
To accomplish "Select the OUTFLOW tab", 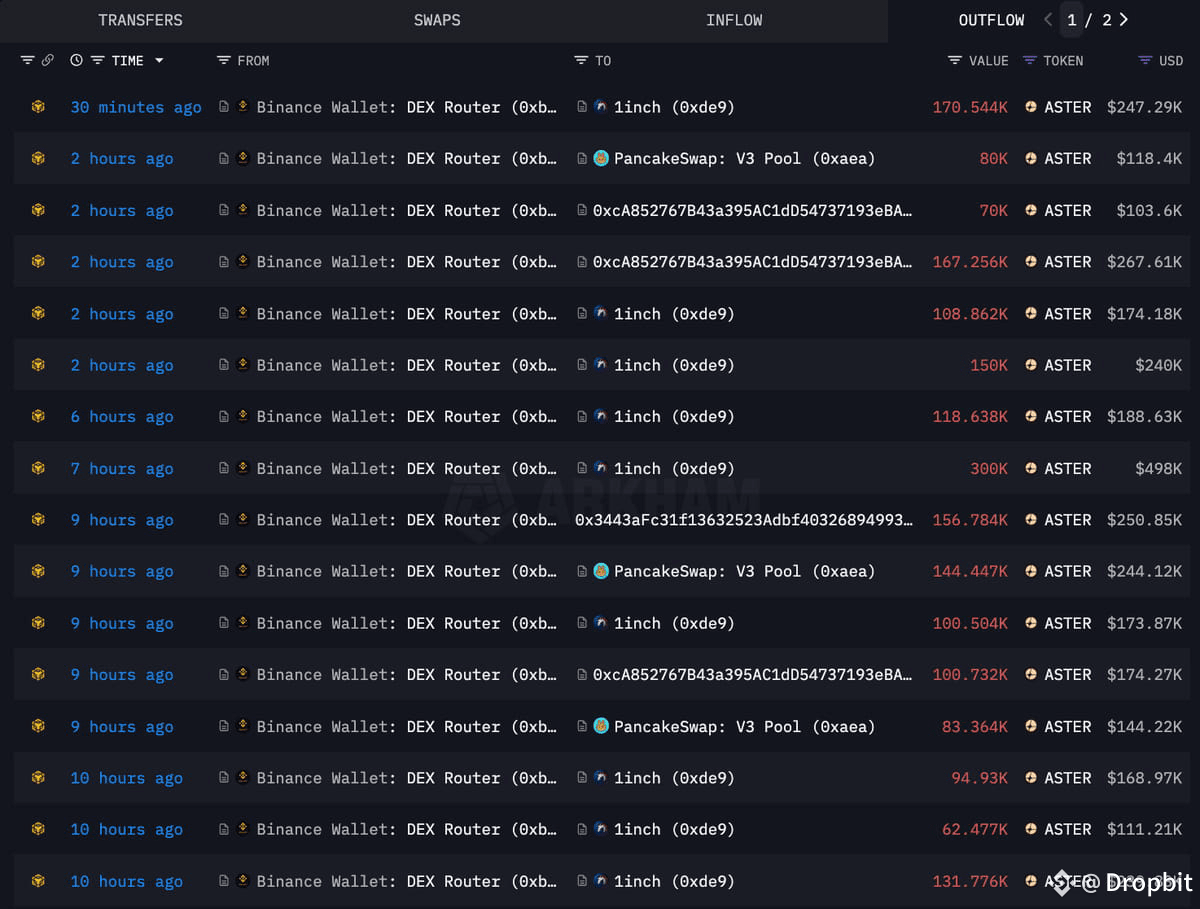I will (991, 20).
